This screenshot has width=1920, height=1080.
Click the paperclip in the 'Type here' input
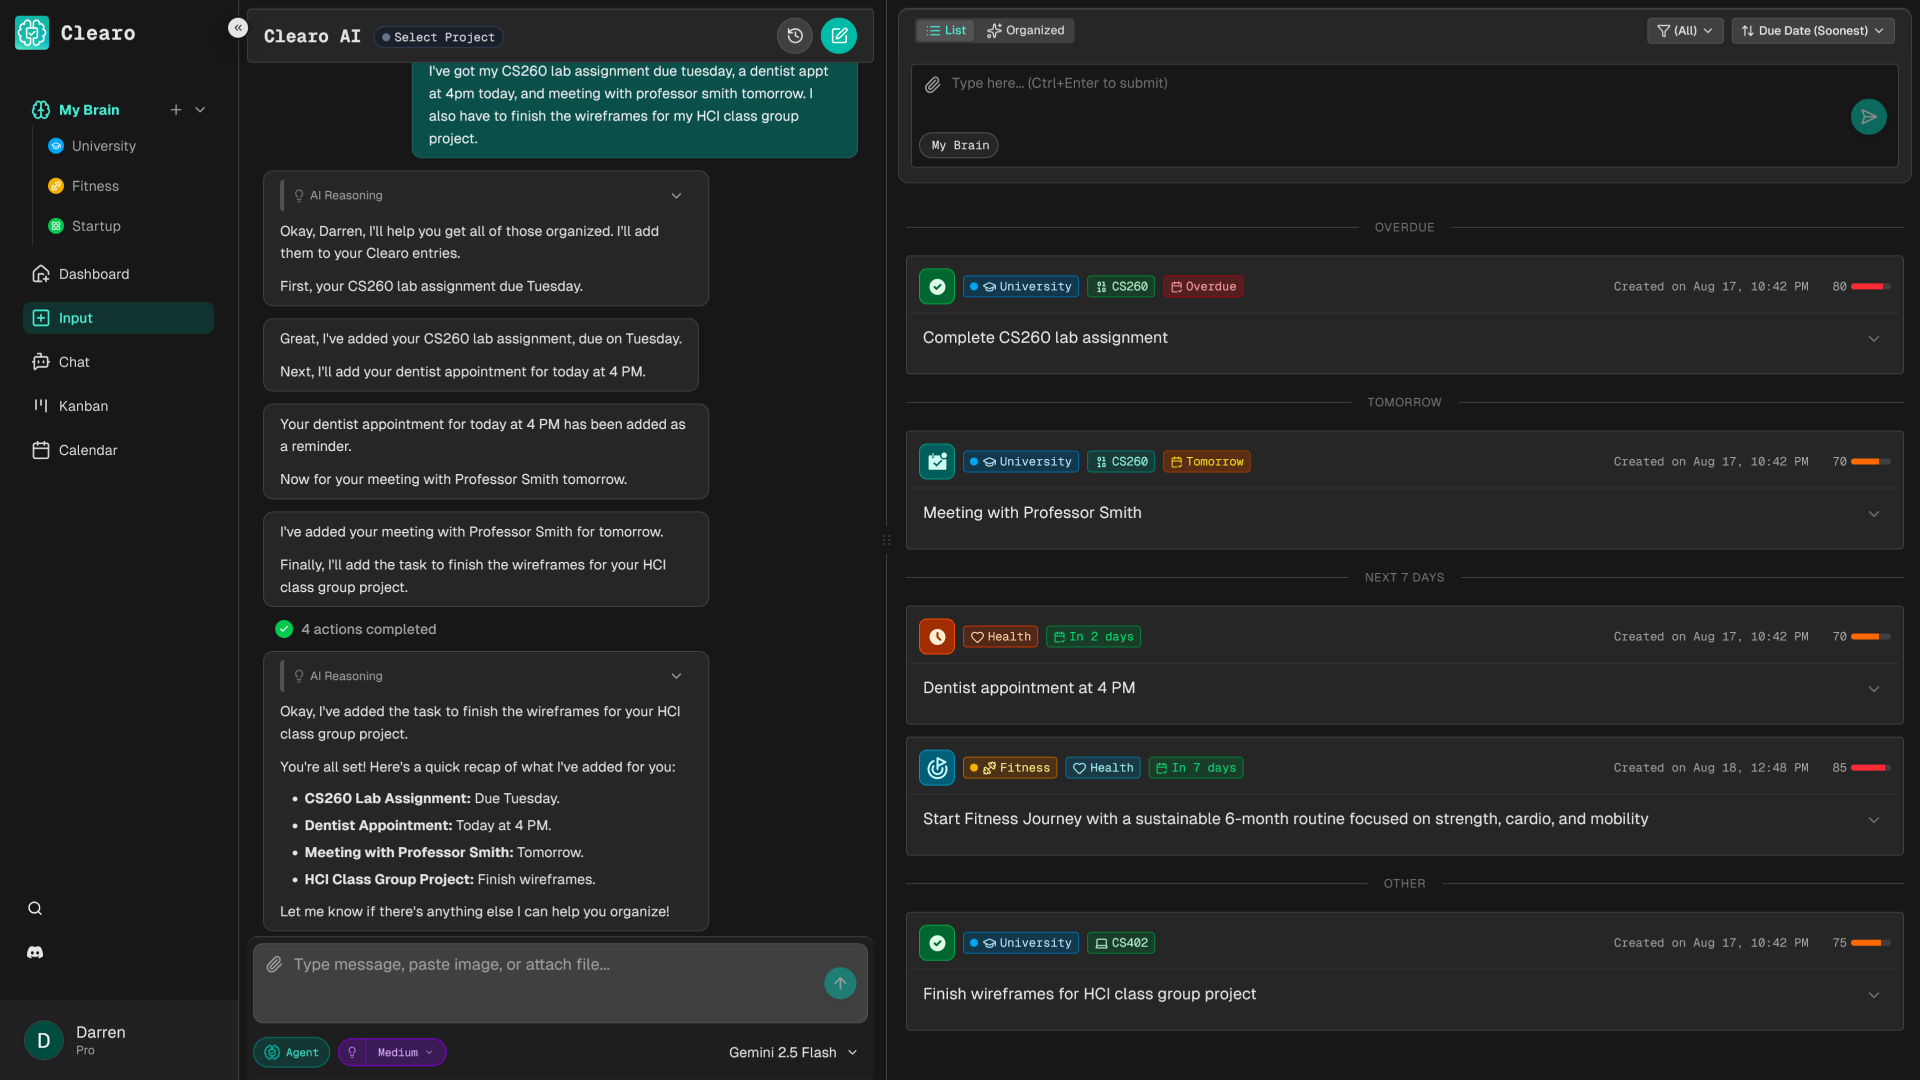click(x=932, y=85)
